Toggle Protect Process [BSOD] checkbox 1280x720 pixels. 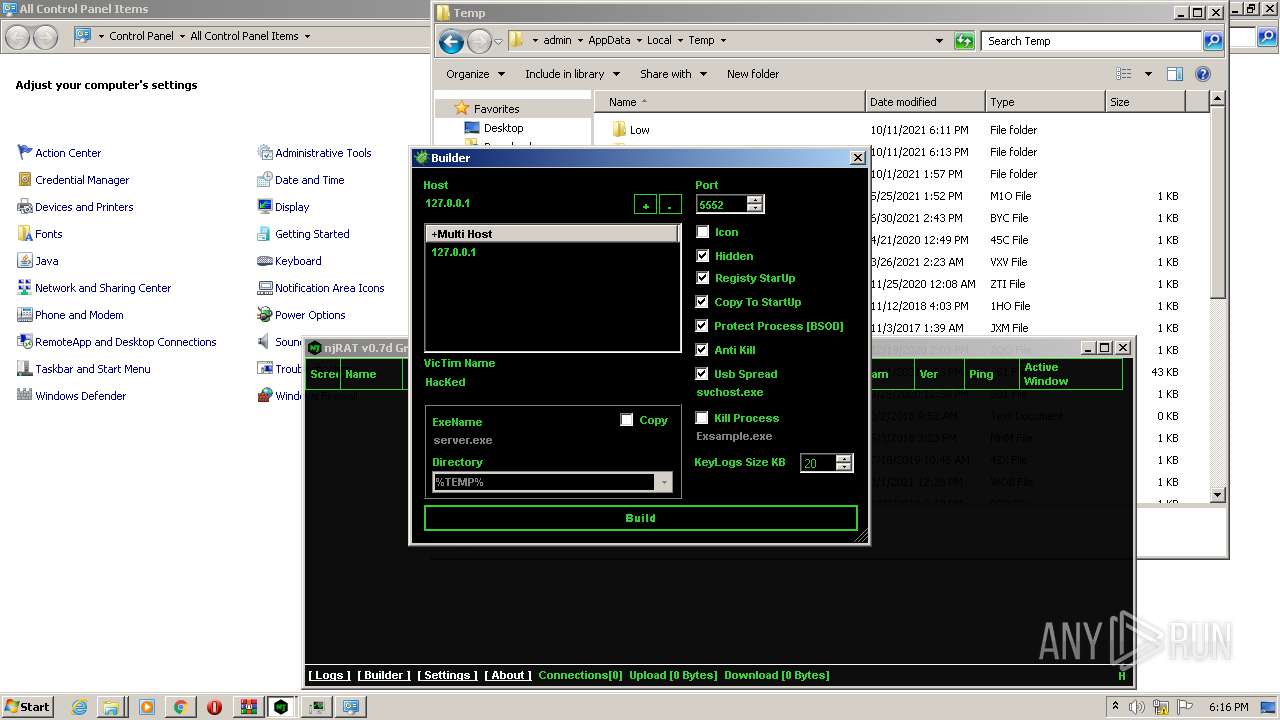(703, 326)
